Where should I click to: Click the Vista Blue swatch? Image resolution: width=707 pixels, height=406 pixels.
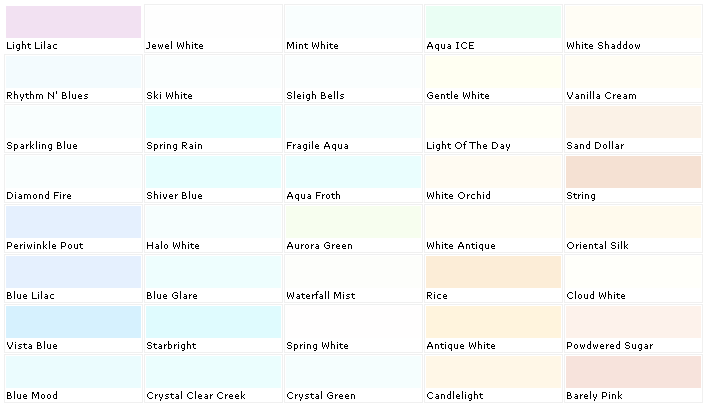point(73,322)
